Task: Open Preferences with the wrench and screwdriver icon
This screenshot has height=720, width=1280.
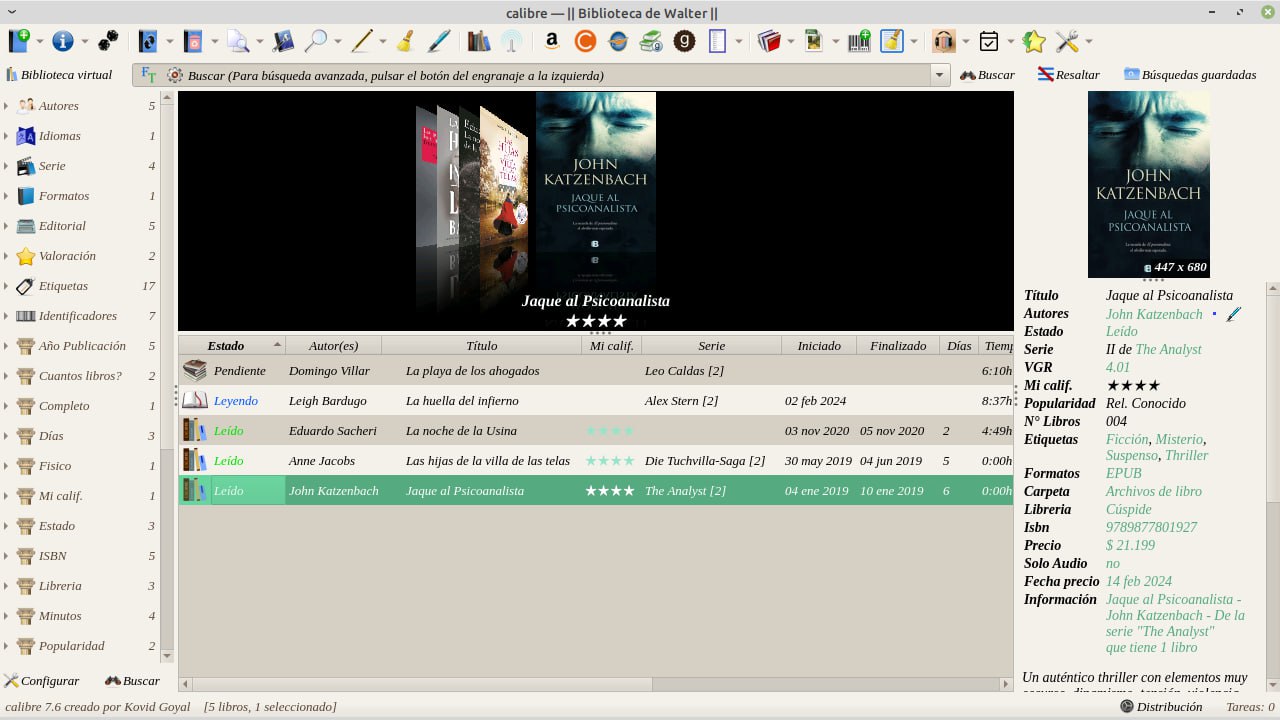Action: 1067,41
